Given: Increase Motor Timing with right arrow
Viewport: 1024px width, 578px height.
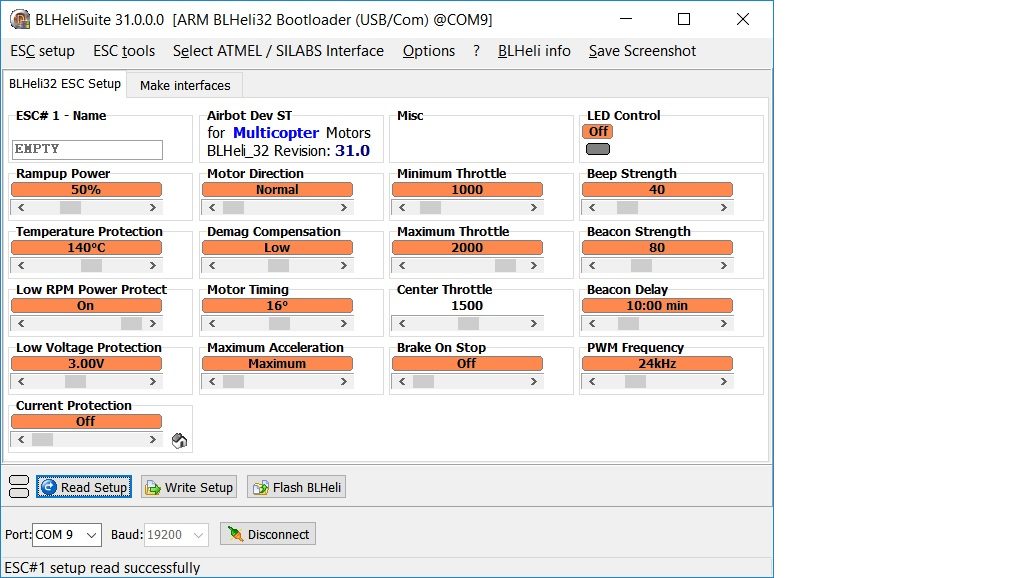Looking at the screenshot, I should pos(344,324).
